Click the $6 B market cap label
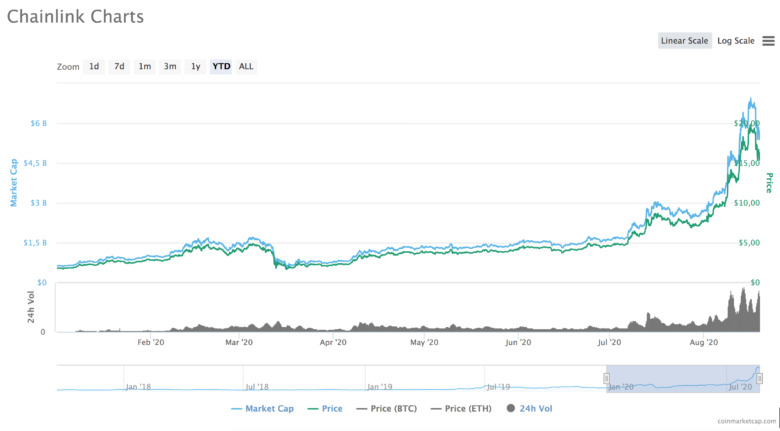The image size is (780, 431). pyautogui.click(x=38, y=123)
